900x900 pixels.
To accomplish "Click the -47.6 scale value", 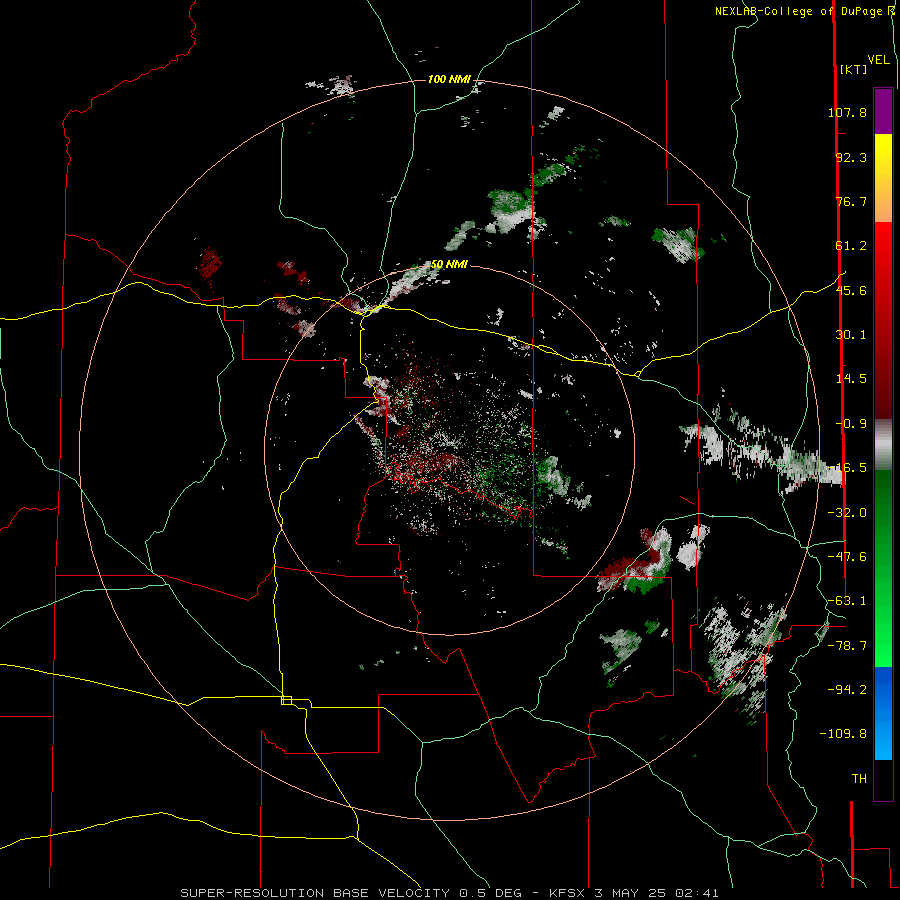I will point(847,557).
